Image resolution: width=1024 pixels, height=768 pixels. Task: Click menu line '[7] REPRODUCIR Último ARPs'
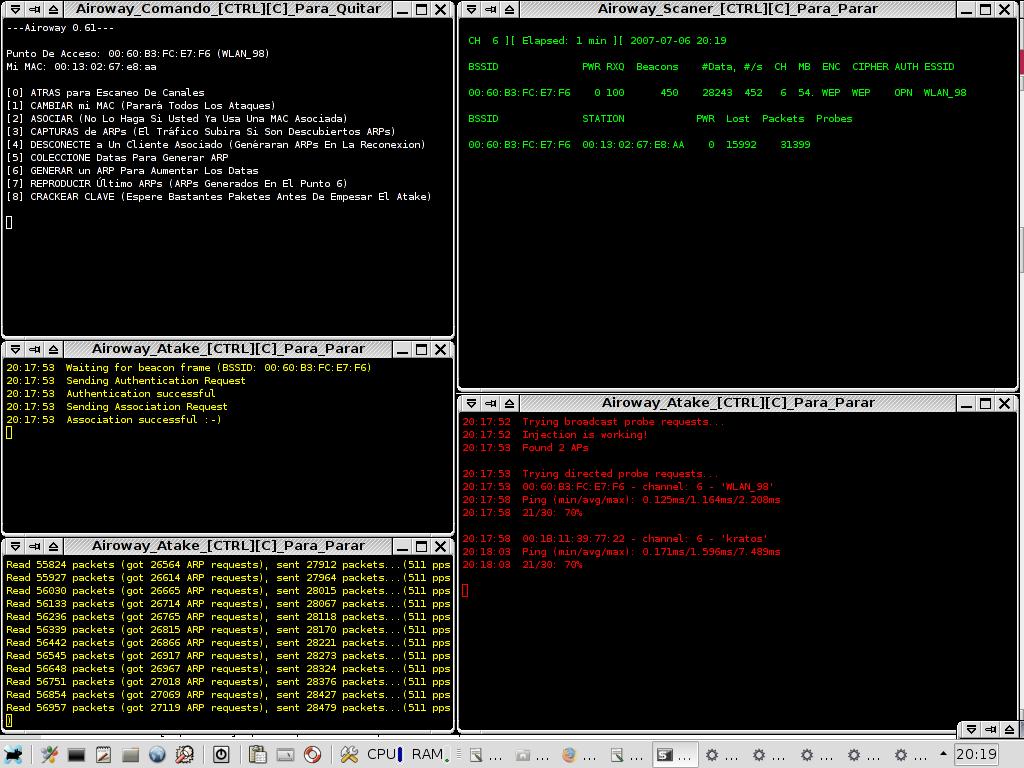[x=176, y=184]
